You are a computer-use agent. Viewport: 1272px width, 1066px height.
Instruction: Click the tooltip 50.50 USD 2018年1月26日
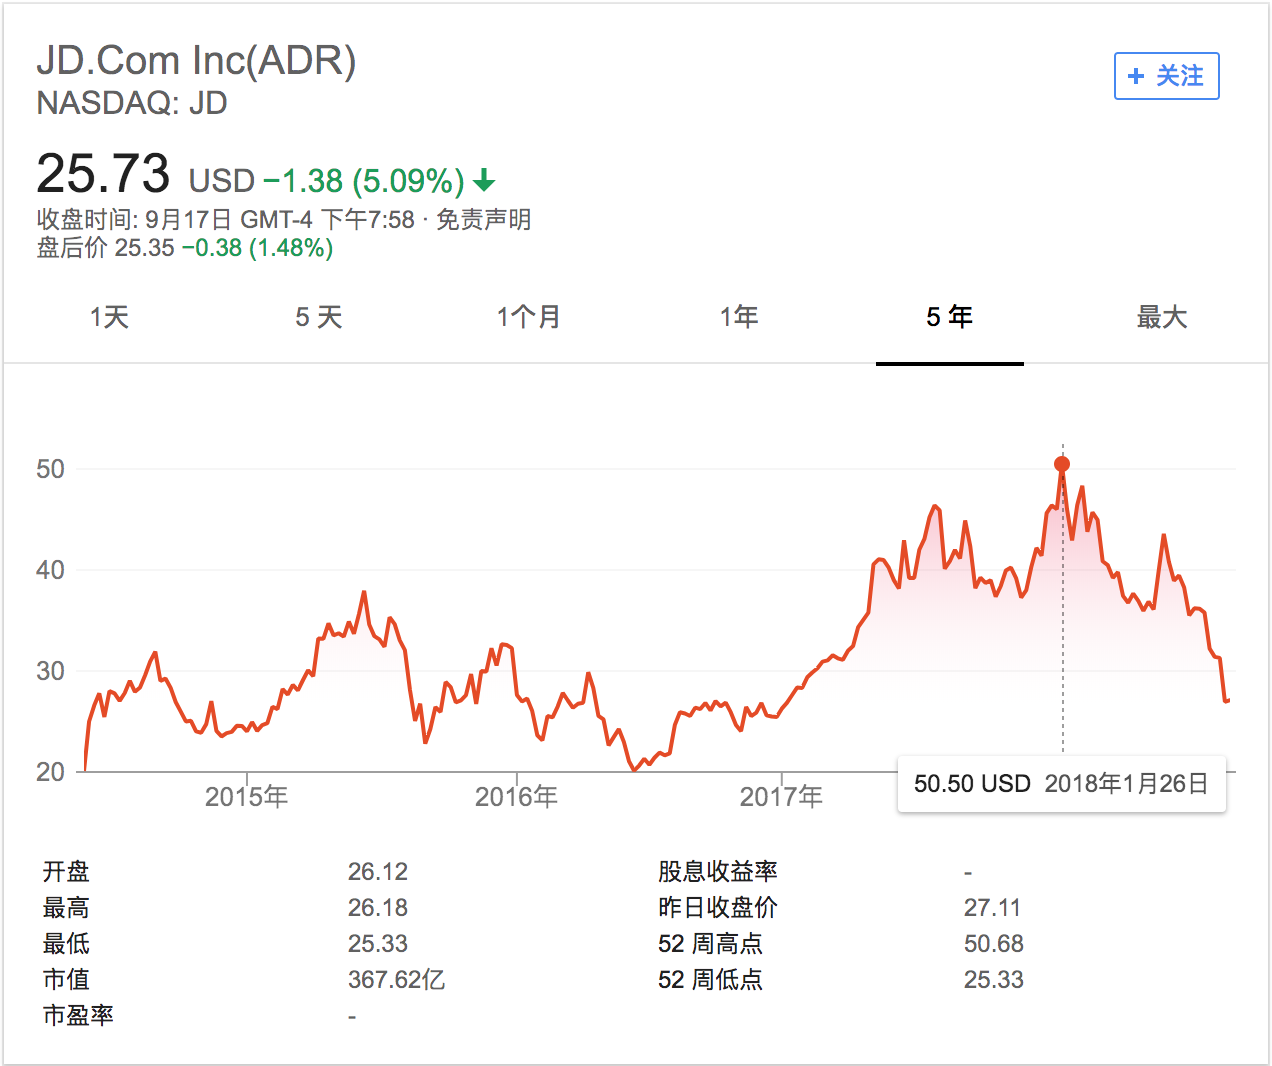[x=1061, y=783]
